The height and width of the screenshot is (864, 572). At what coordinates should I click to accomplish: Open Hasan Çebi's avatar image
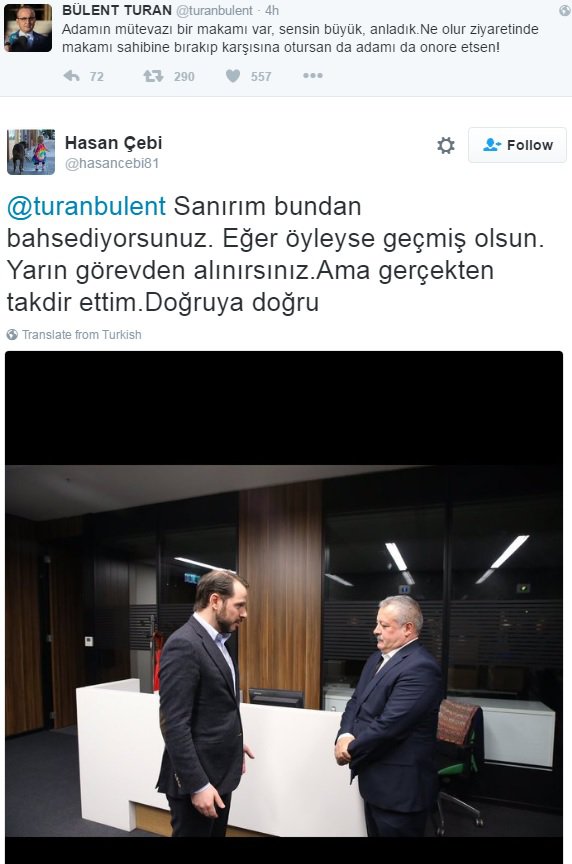[x=31, y=152]
